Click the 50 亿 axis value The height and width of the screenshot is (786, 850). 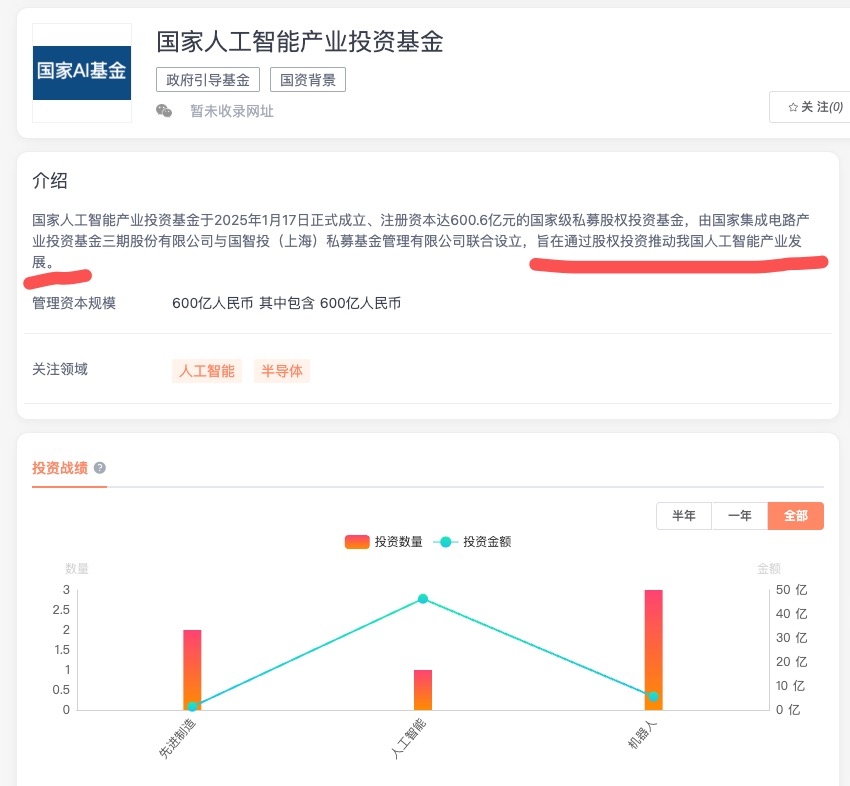(791, 590)
